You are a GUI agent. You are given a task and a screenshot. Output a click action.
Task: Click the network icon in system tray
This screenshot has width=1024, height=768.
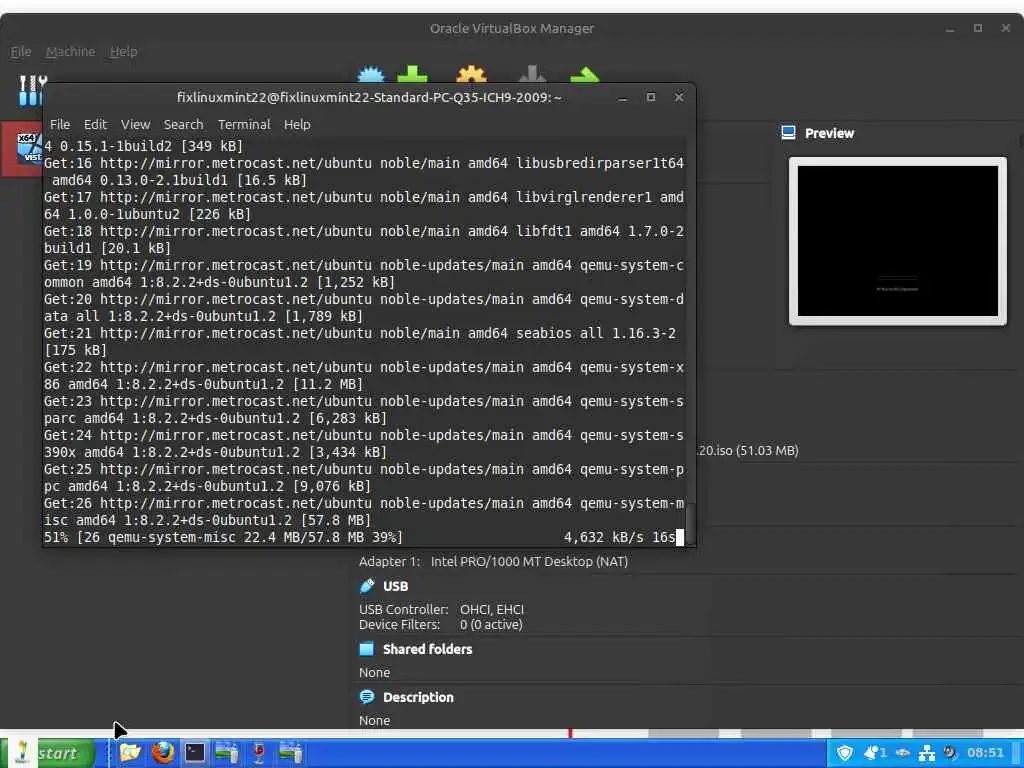coord(926,754)
